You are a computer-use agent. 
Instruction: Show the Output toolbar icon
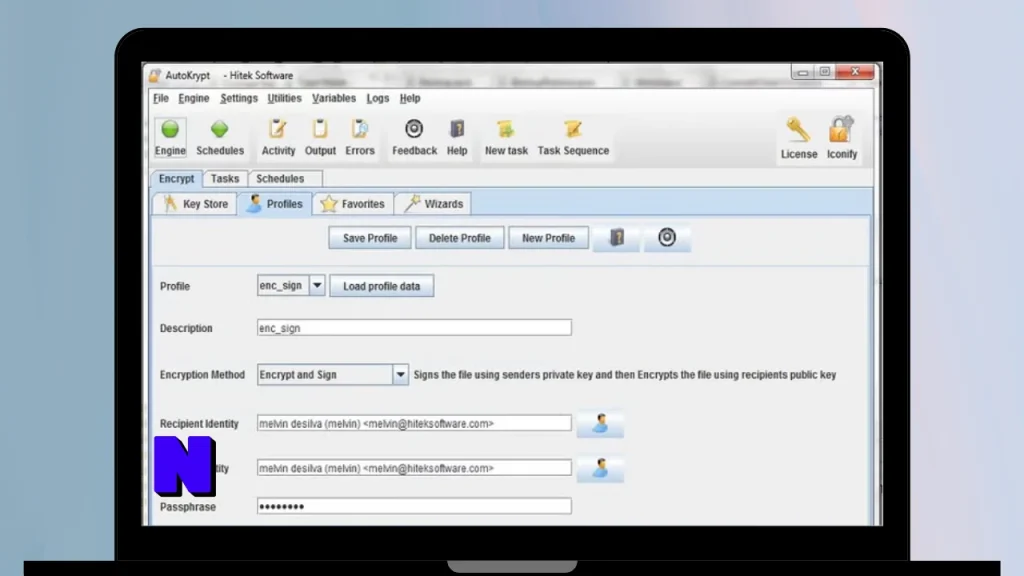point(320,137)
